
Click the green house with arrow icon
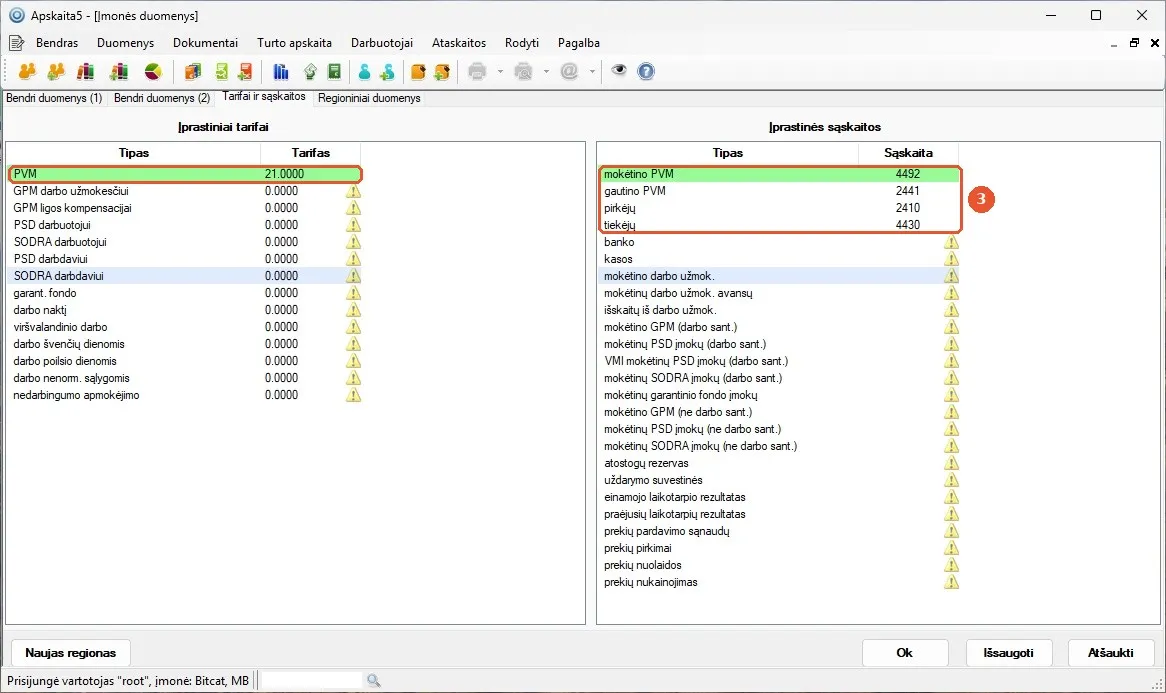click(311, 71)
